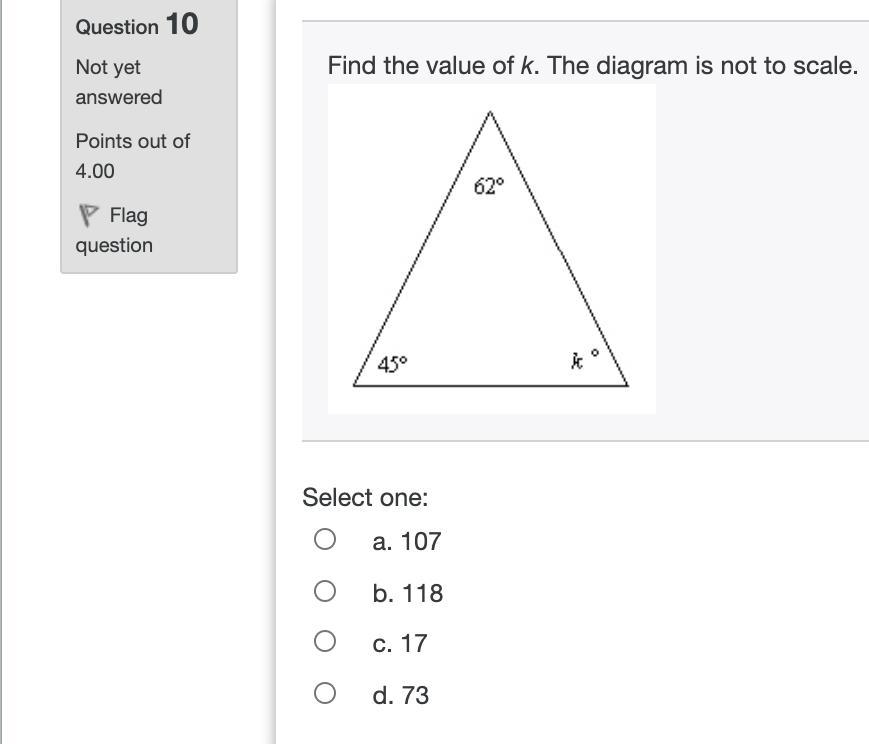Click the Flag question link text

[x=128, y=216]
